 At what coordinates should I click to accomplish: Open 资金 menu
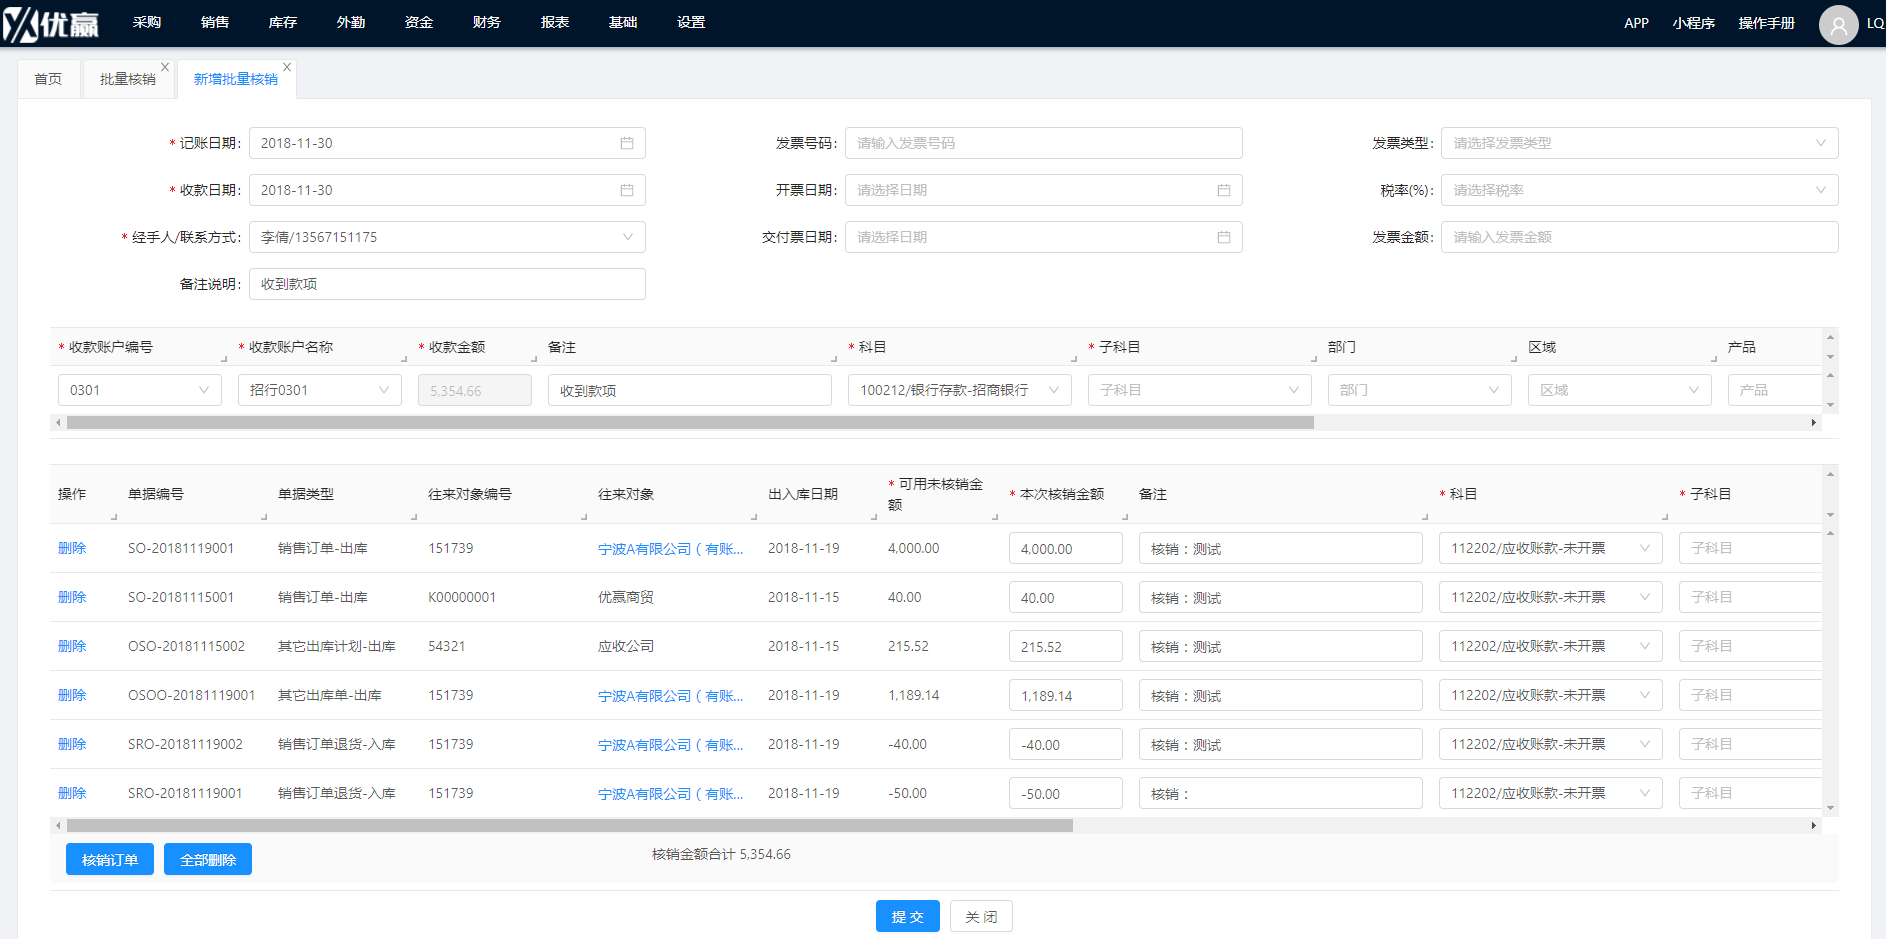(419, 22)
